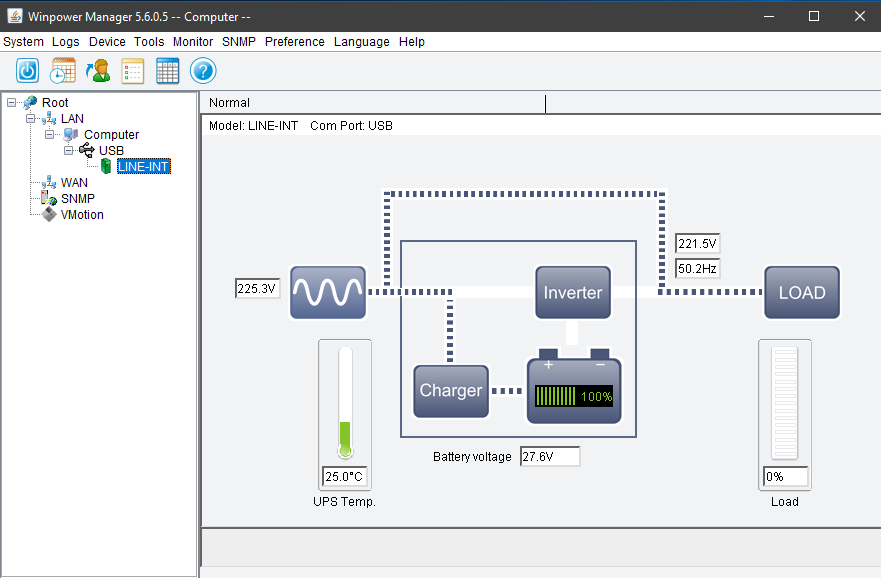Click the AC input sine wave icon
The width and height of the screenshot is (881, 578).
327,292
